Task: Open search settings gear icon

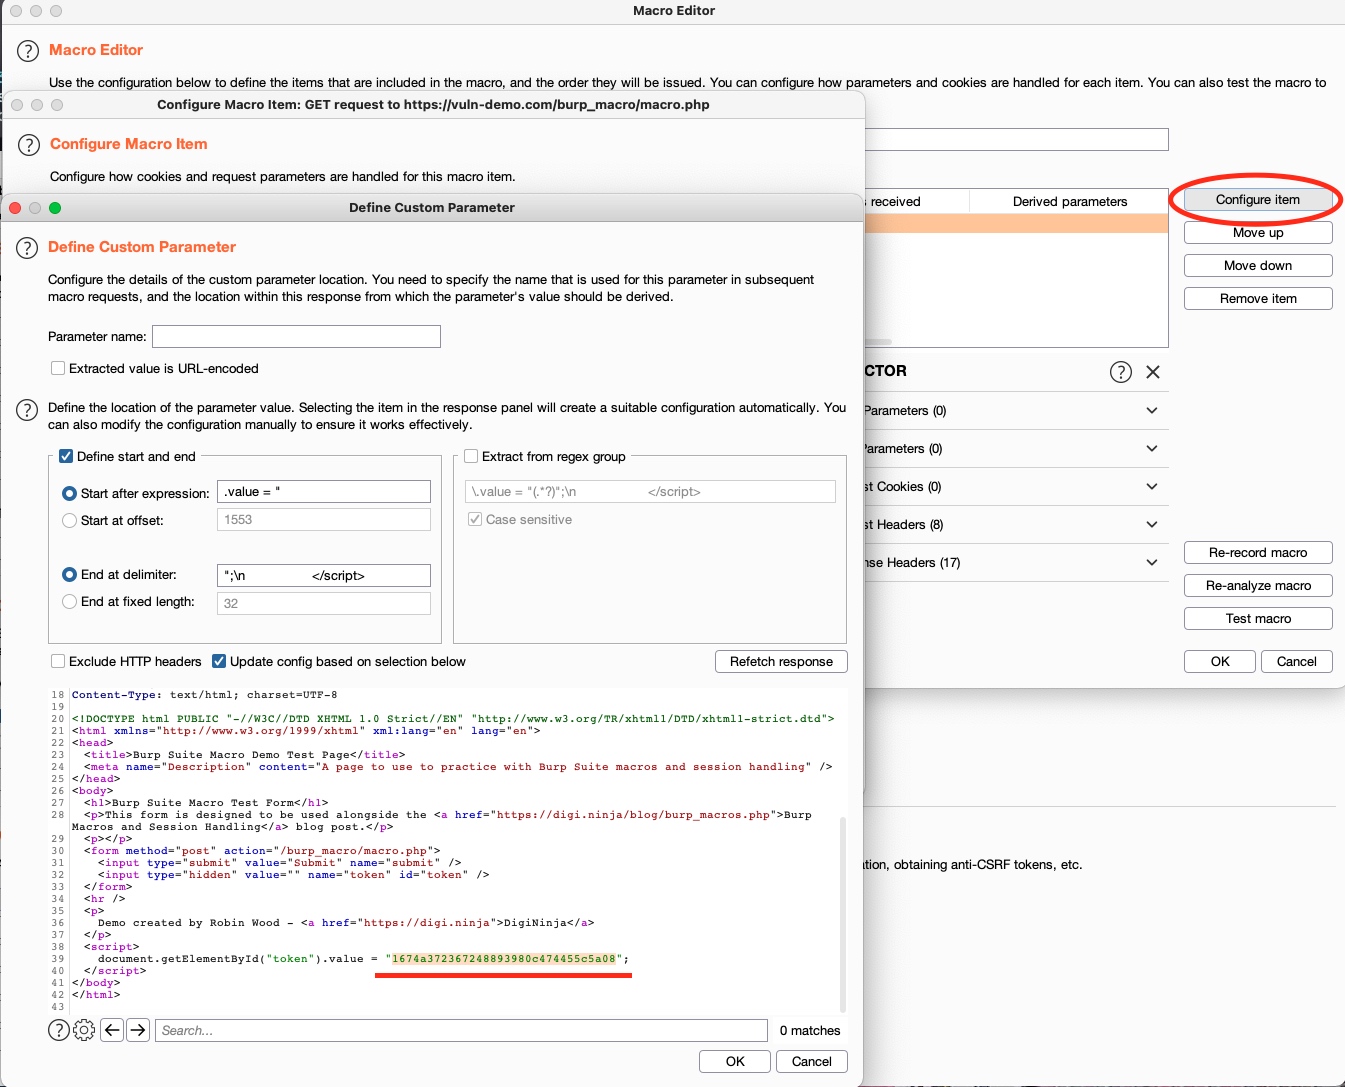Action: pos(84,1030)
